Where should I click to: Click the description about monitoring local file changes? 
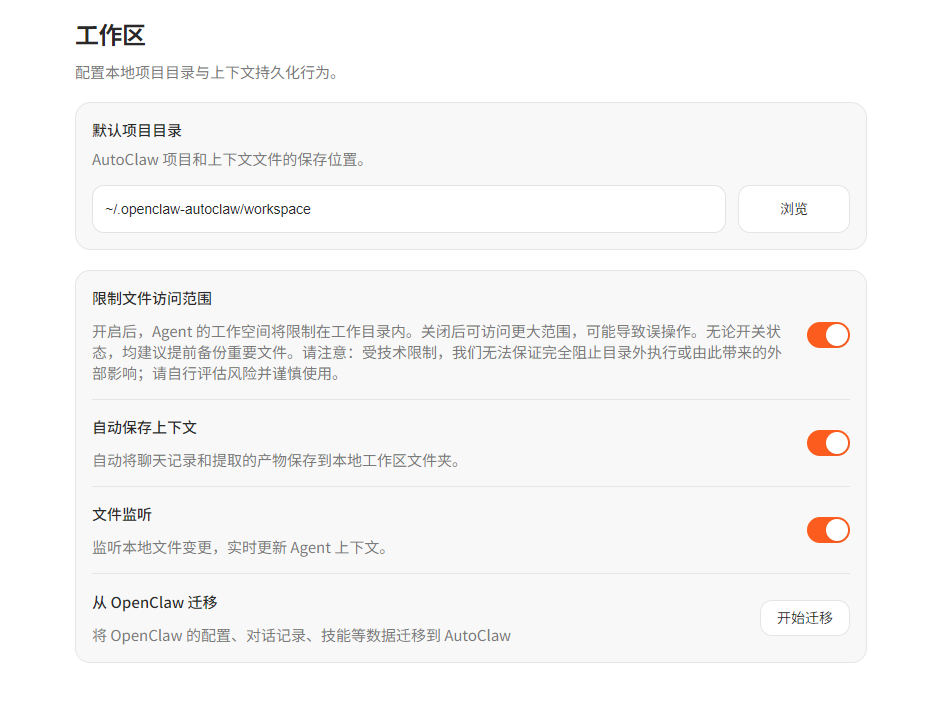pos(240,548)
